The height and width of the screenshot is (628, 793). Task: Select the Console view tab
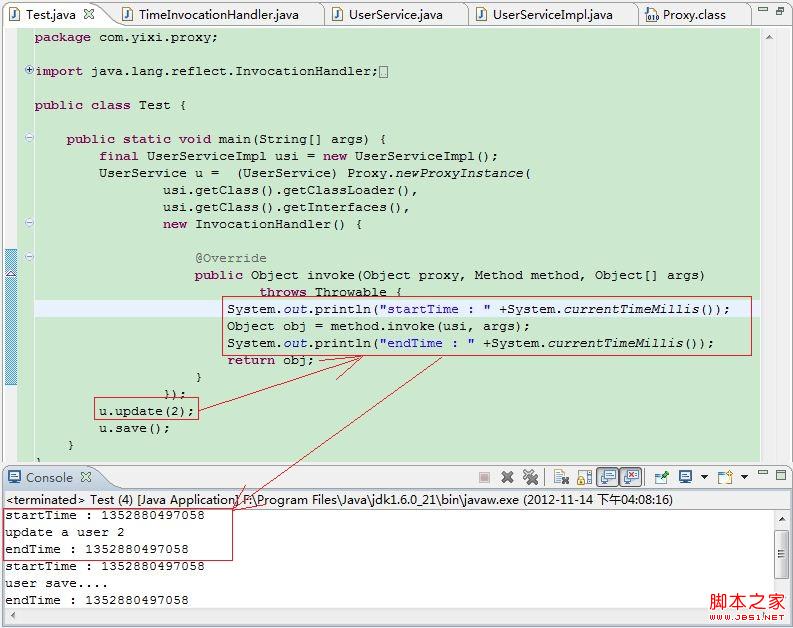tap(49, 477)
